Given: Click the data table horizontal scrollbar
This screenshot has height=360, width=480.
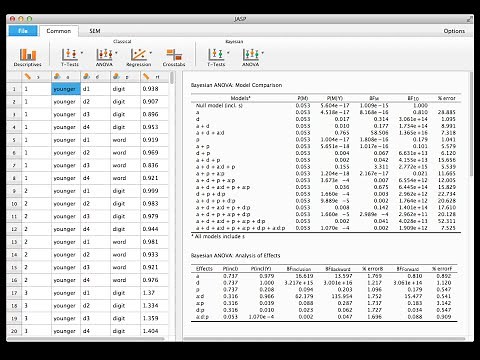Looking at the screenshot, I should tap(85, 339).
